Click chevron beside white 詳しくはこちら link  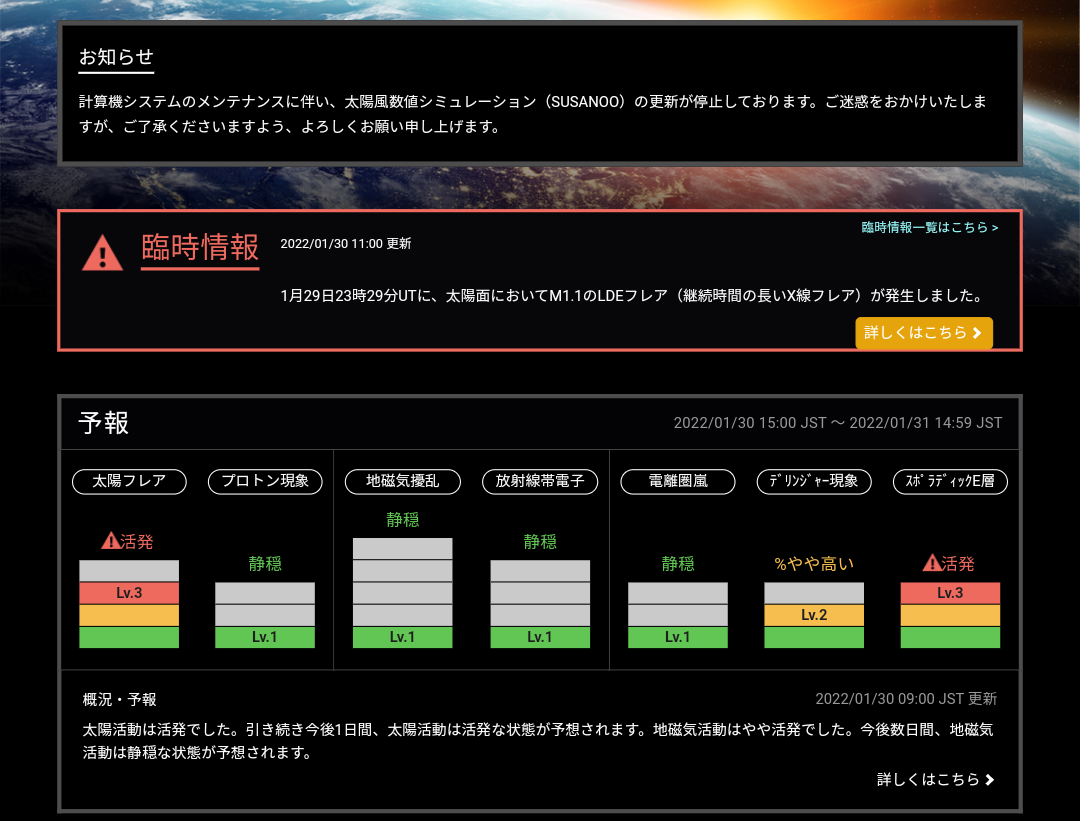click(x=990, y=780)
